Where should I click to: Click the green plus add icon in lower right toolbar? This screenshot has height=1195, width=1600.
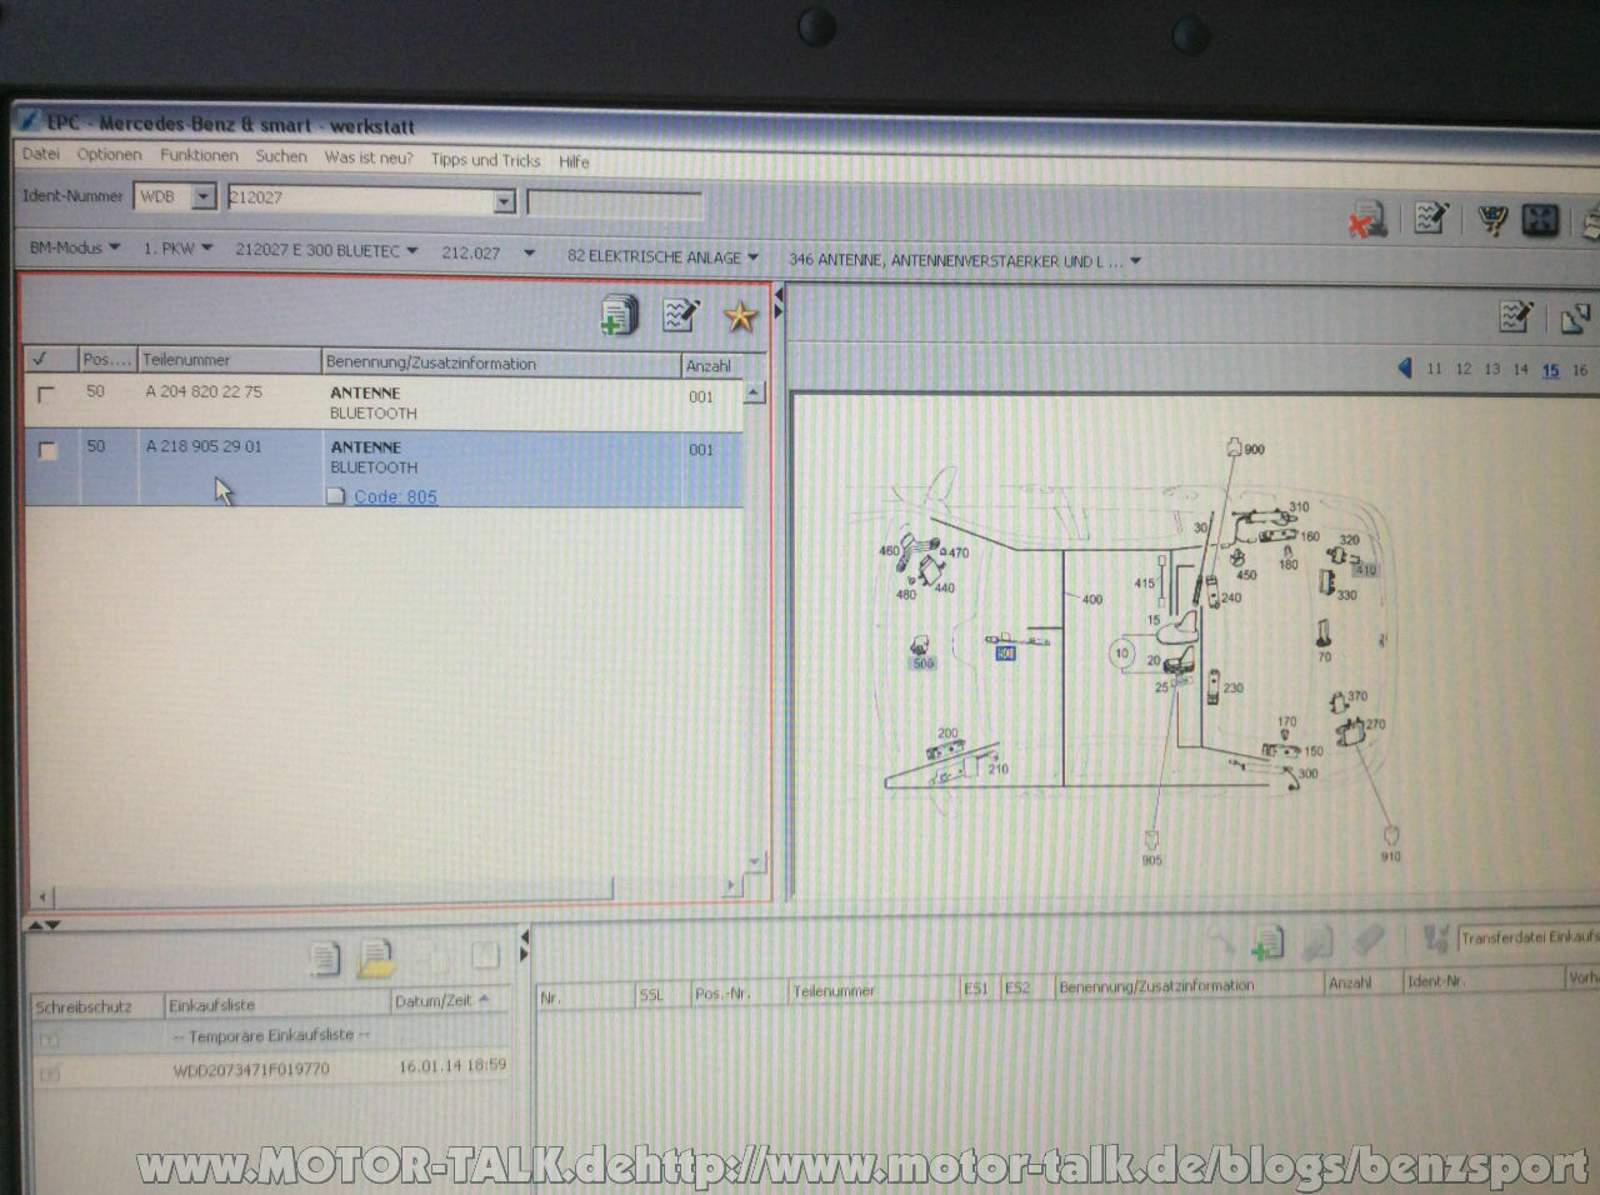1267,942
